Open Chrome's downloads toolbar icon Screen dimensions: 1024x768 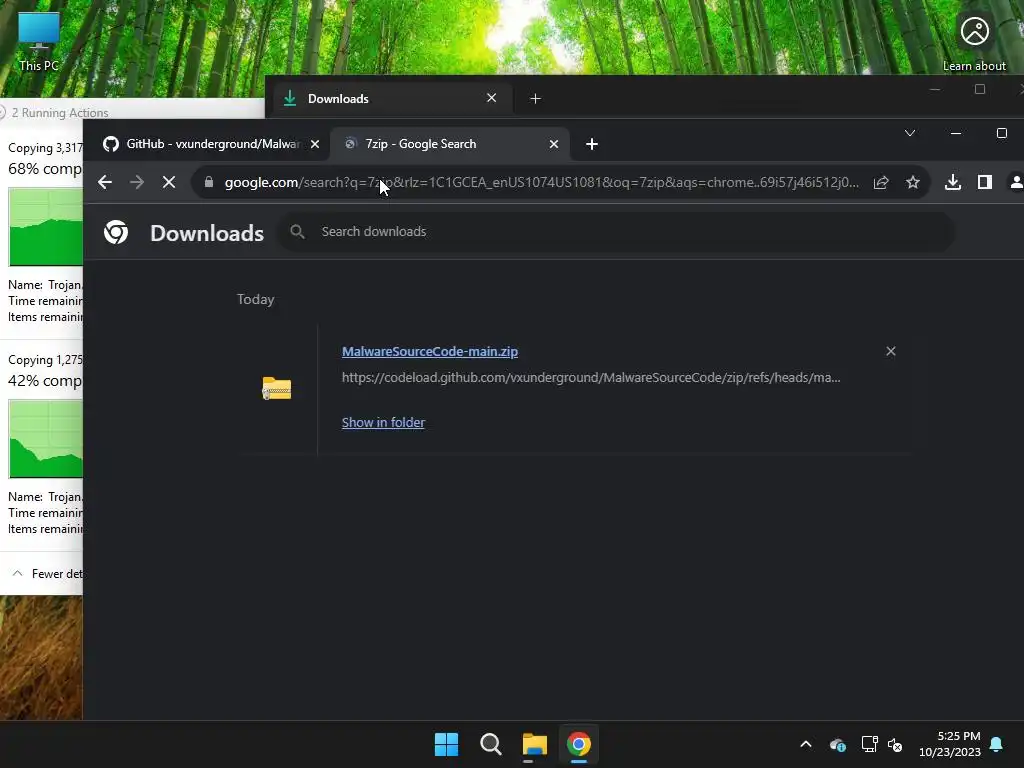(953, 182)
